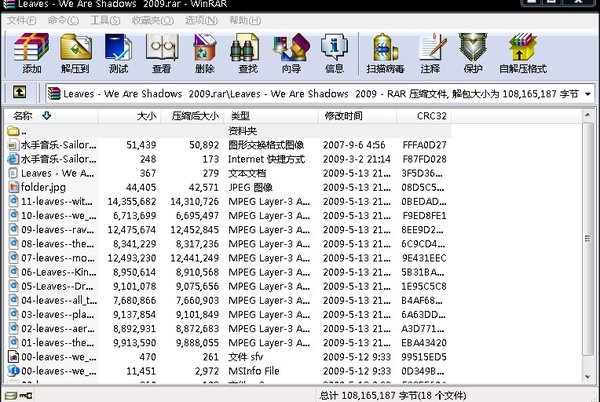Click the icon of 11-leaves--wit... mp3 file
Image resolution: width=600 pixels, height=402 pixels.
click(13, 201)
